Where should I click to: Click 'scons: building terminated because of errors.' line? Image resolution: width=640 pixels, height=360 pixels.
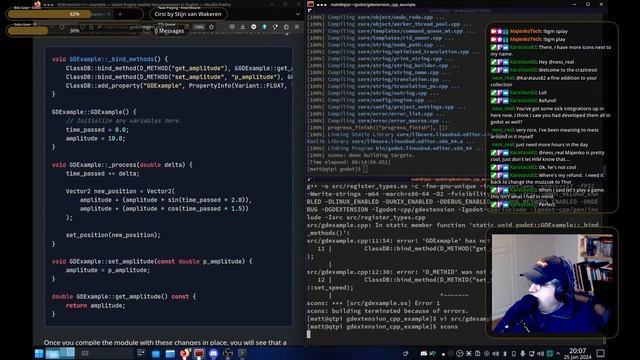[387, 311]
